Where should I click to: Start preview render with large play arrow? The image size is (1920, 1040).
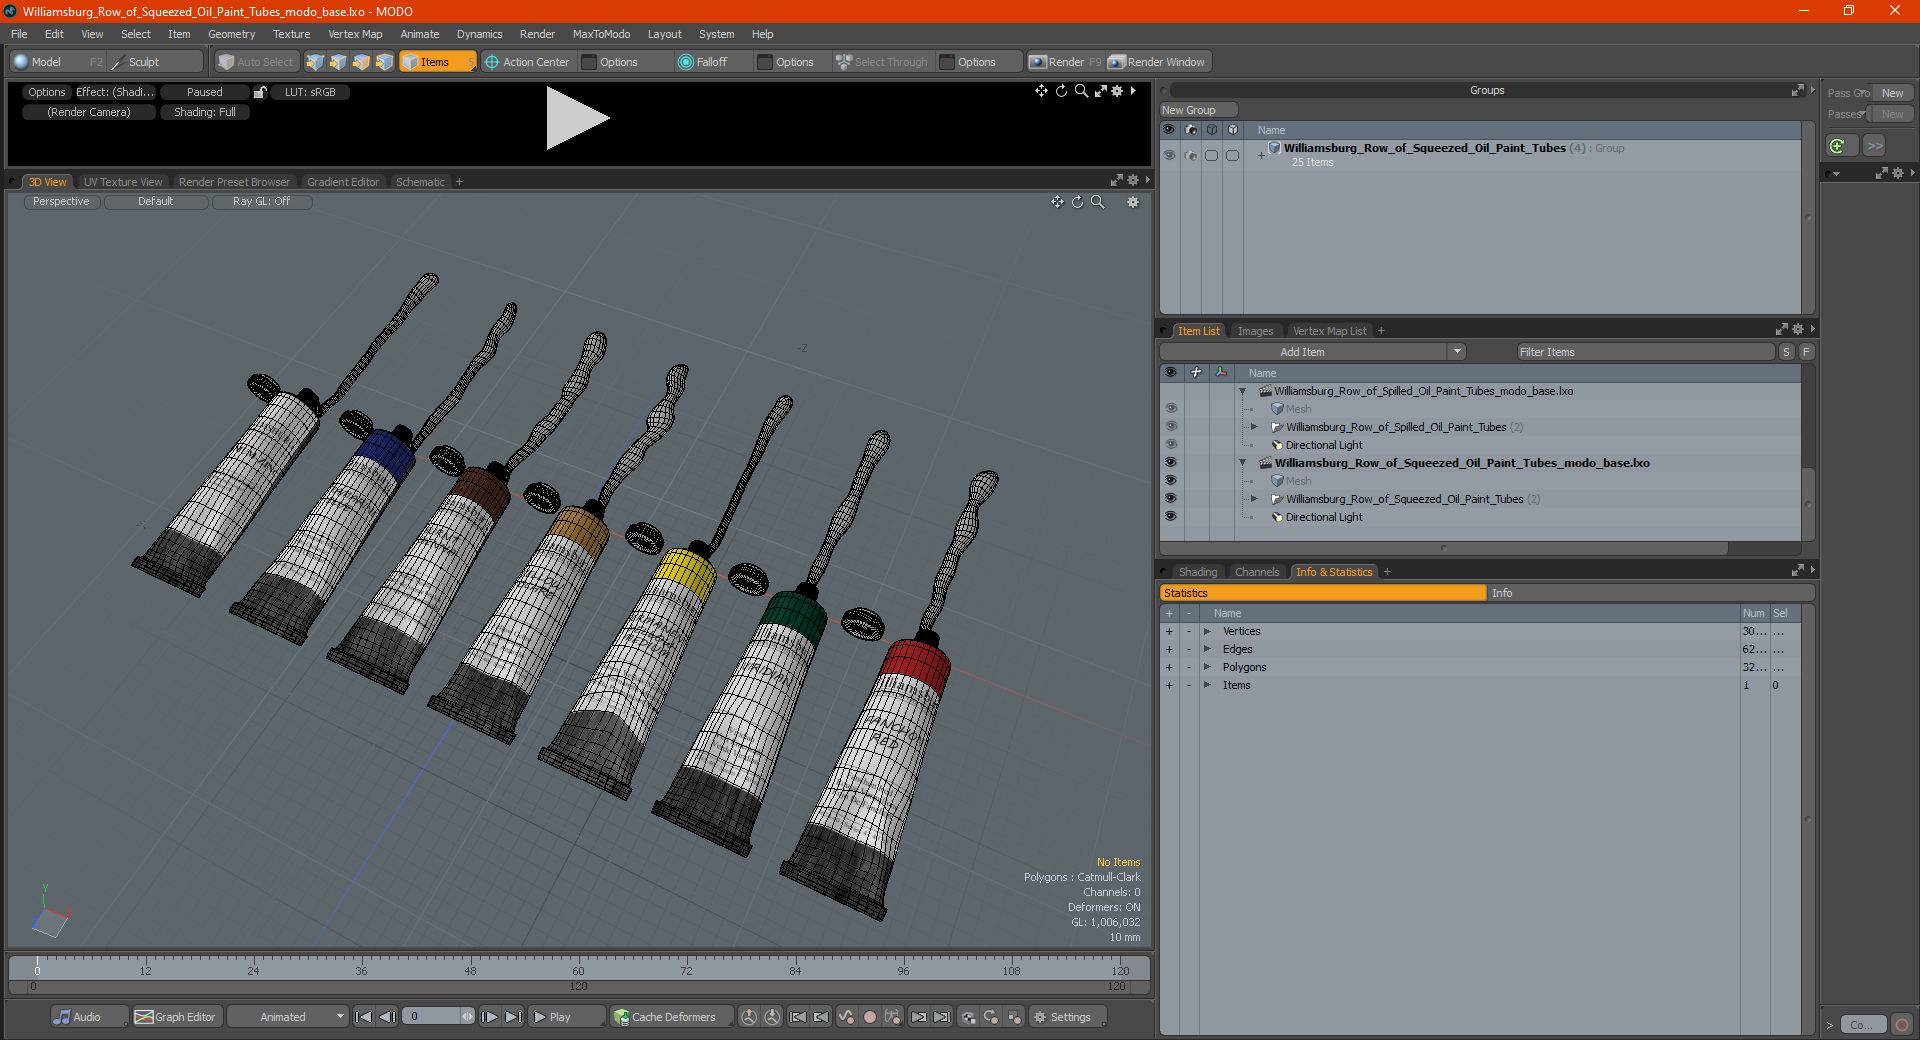coord(577,118)
